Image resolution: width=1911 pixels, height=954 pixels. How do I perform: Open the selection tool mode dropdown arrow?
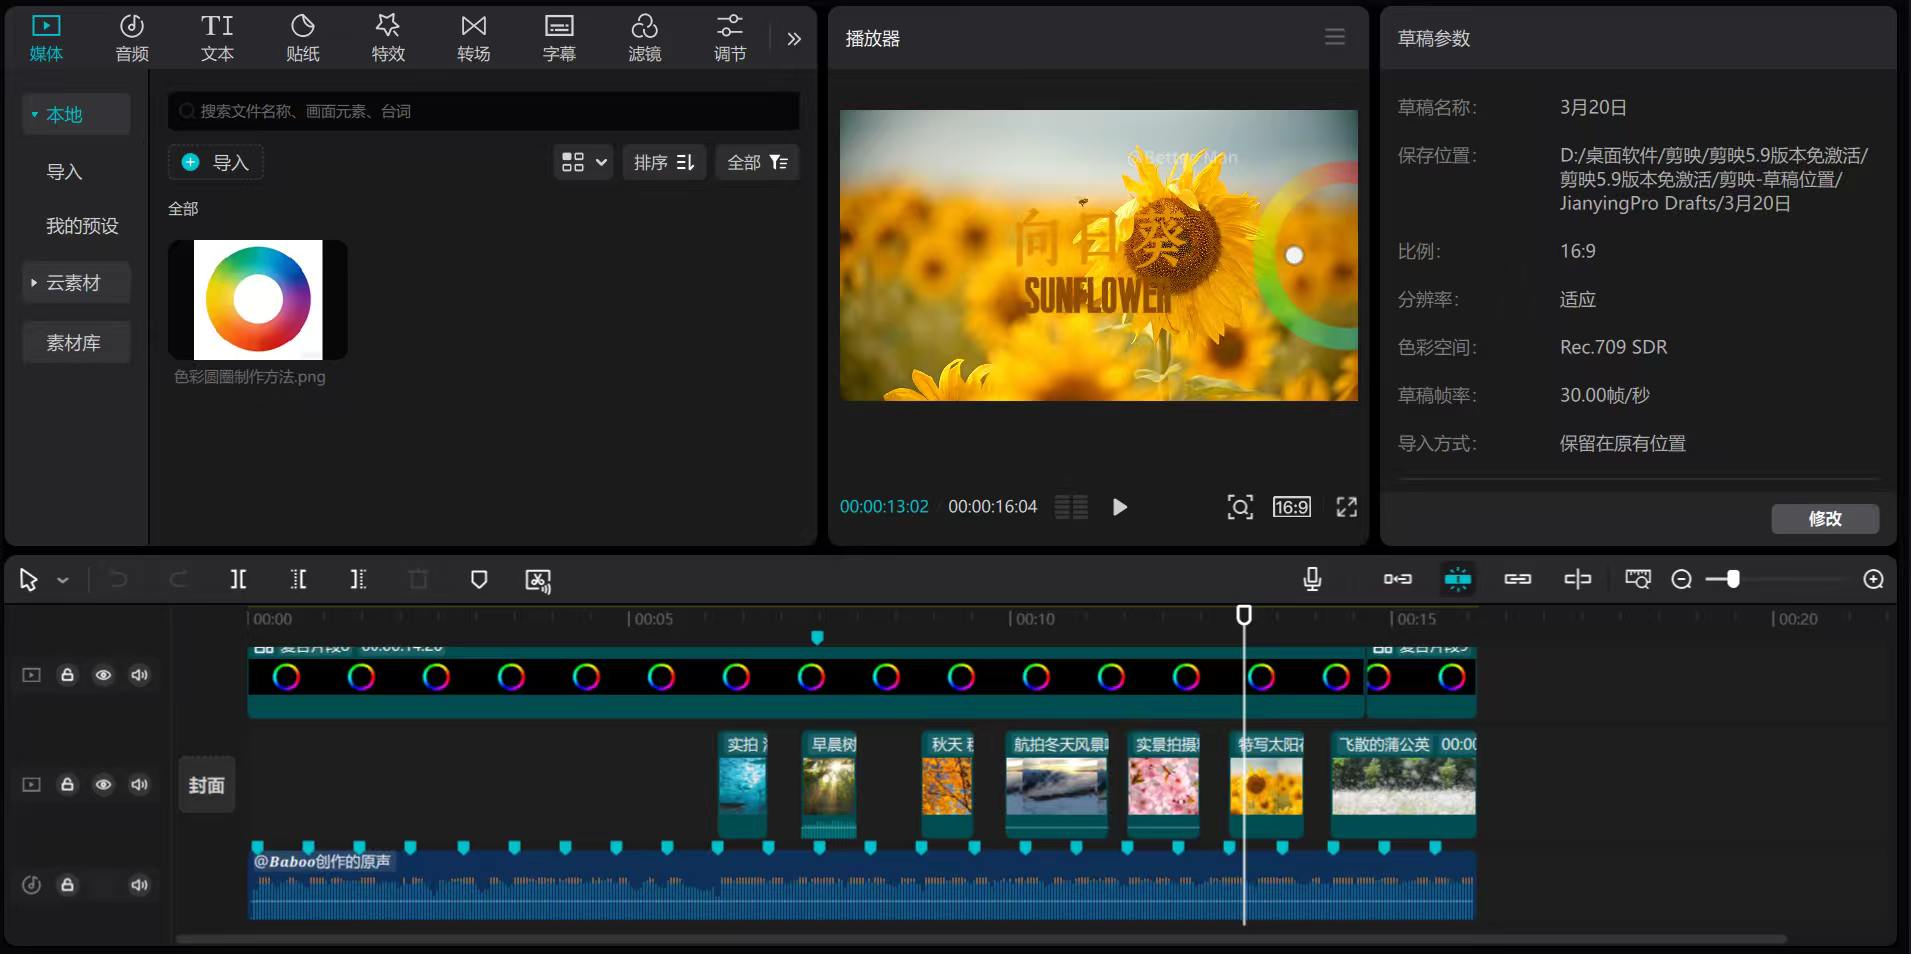(63, 580)
